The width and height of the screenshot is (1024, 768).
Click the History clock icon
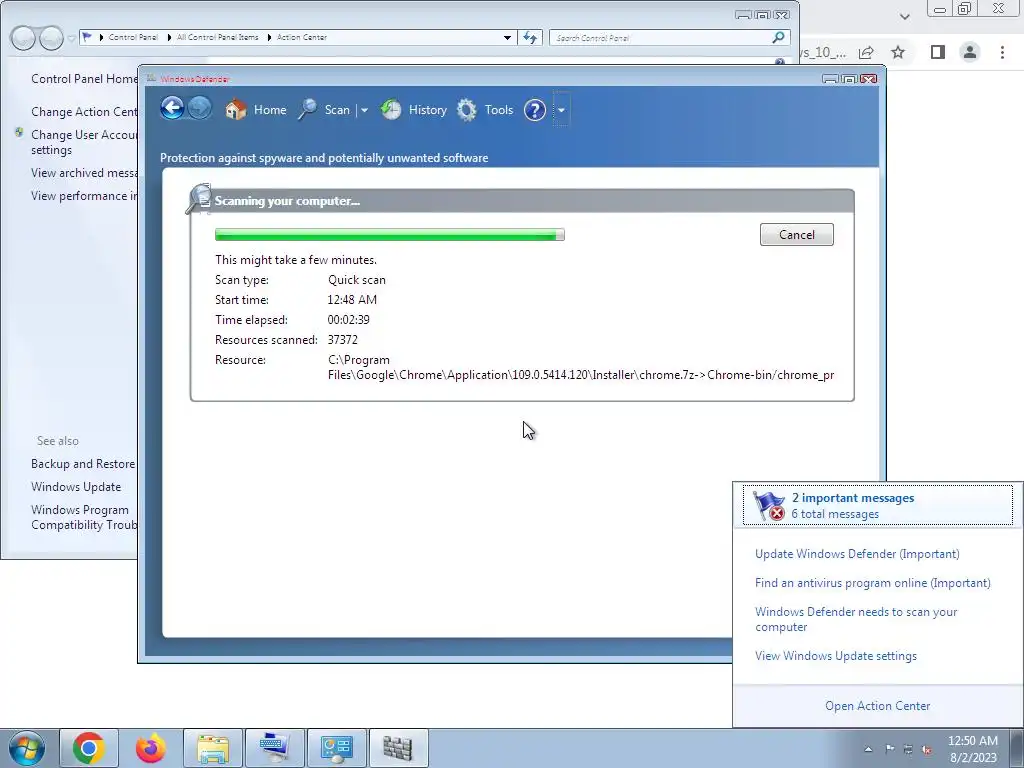click(x=391, y=109)
